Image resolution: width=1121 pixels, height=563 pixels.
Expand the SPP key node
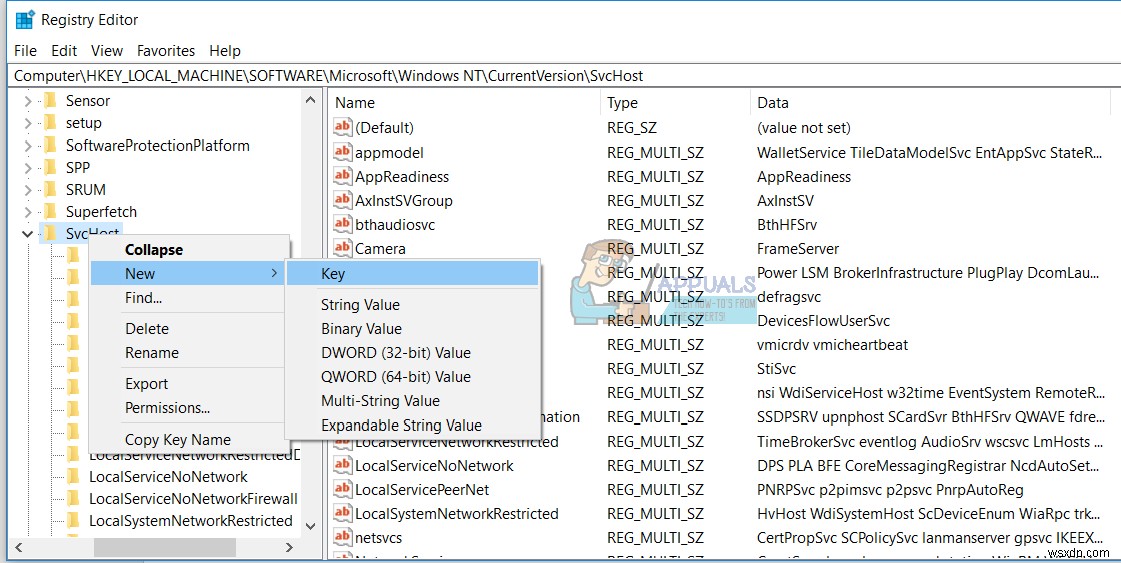pyautogui.click(x=28, y=168)
